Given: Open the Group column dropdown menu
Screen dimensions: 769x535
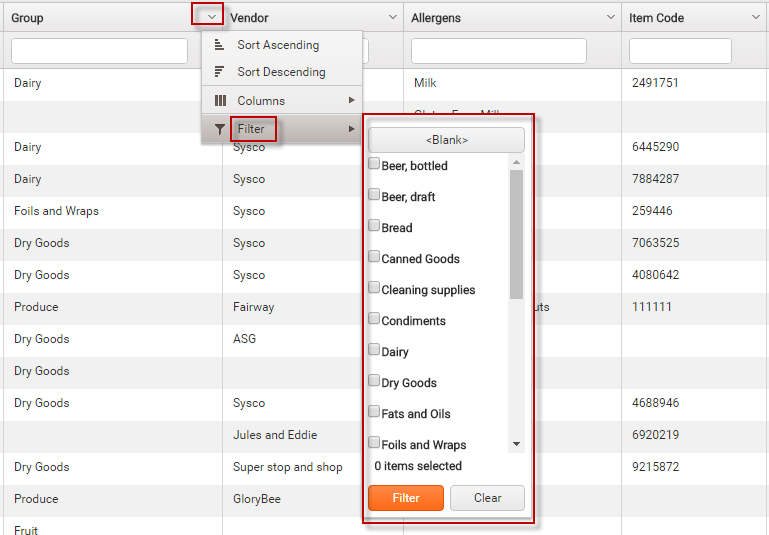Looking at the screenshot, I should click(211, 17).
